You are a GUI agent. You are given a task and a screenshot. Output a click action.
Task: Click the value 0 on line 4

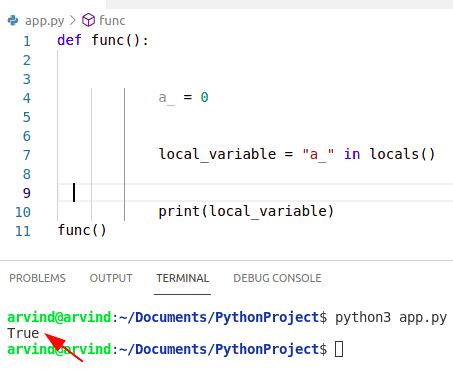click(x=204, y=97)
